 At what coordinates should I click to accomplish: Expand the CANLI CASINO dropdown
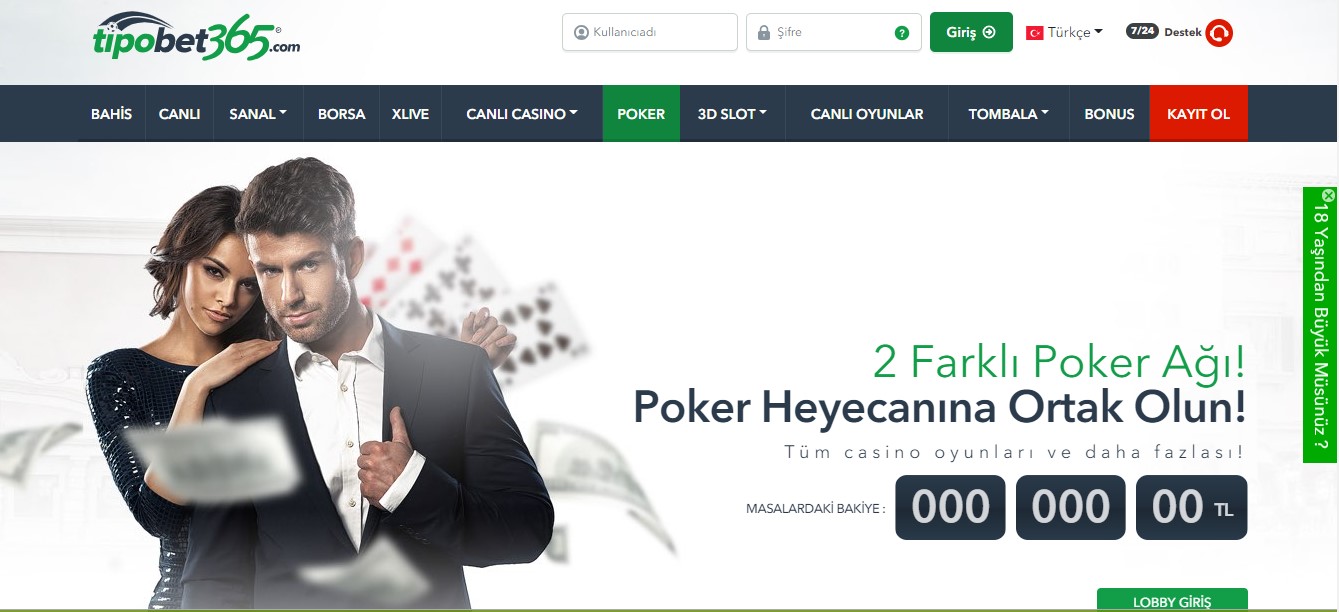[x=522, y=114]
